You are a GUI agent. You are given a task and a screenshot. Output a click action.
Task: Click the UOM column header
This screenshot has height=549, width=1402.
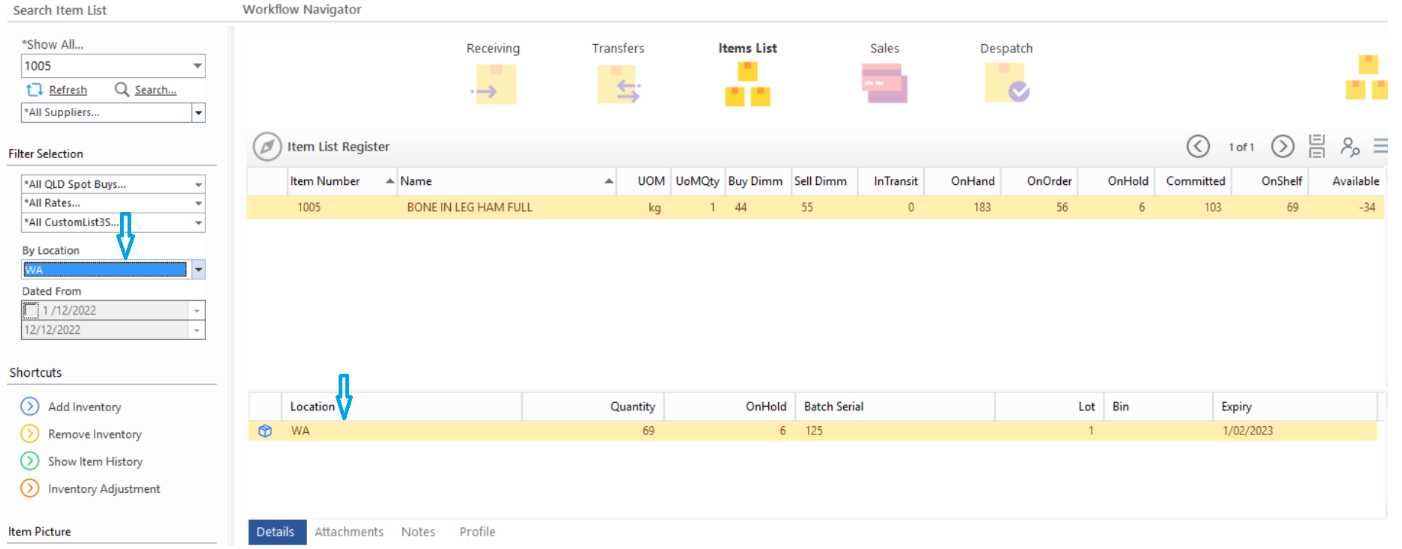pyautogui.click(x=644, y=181)
